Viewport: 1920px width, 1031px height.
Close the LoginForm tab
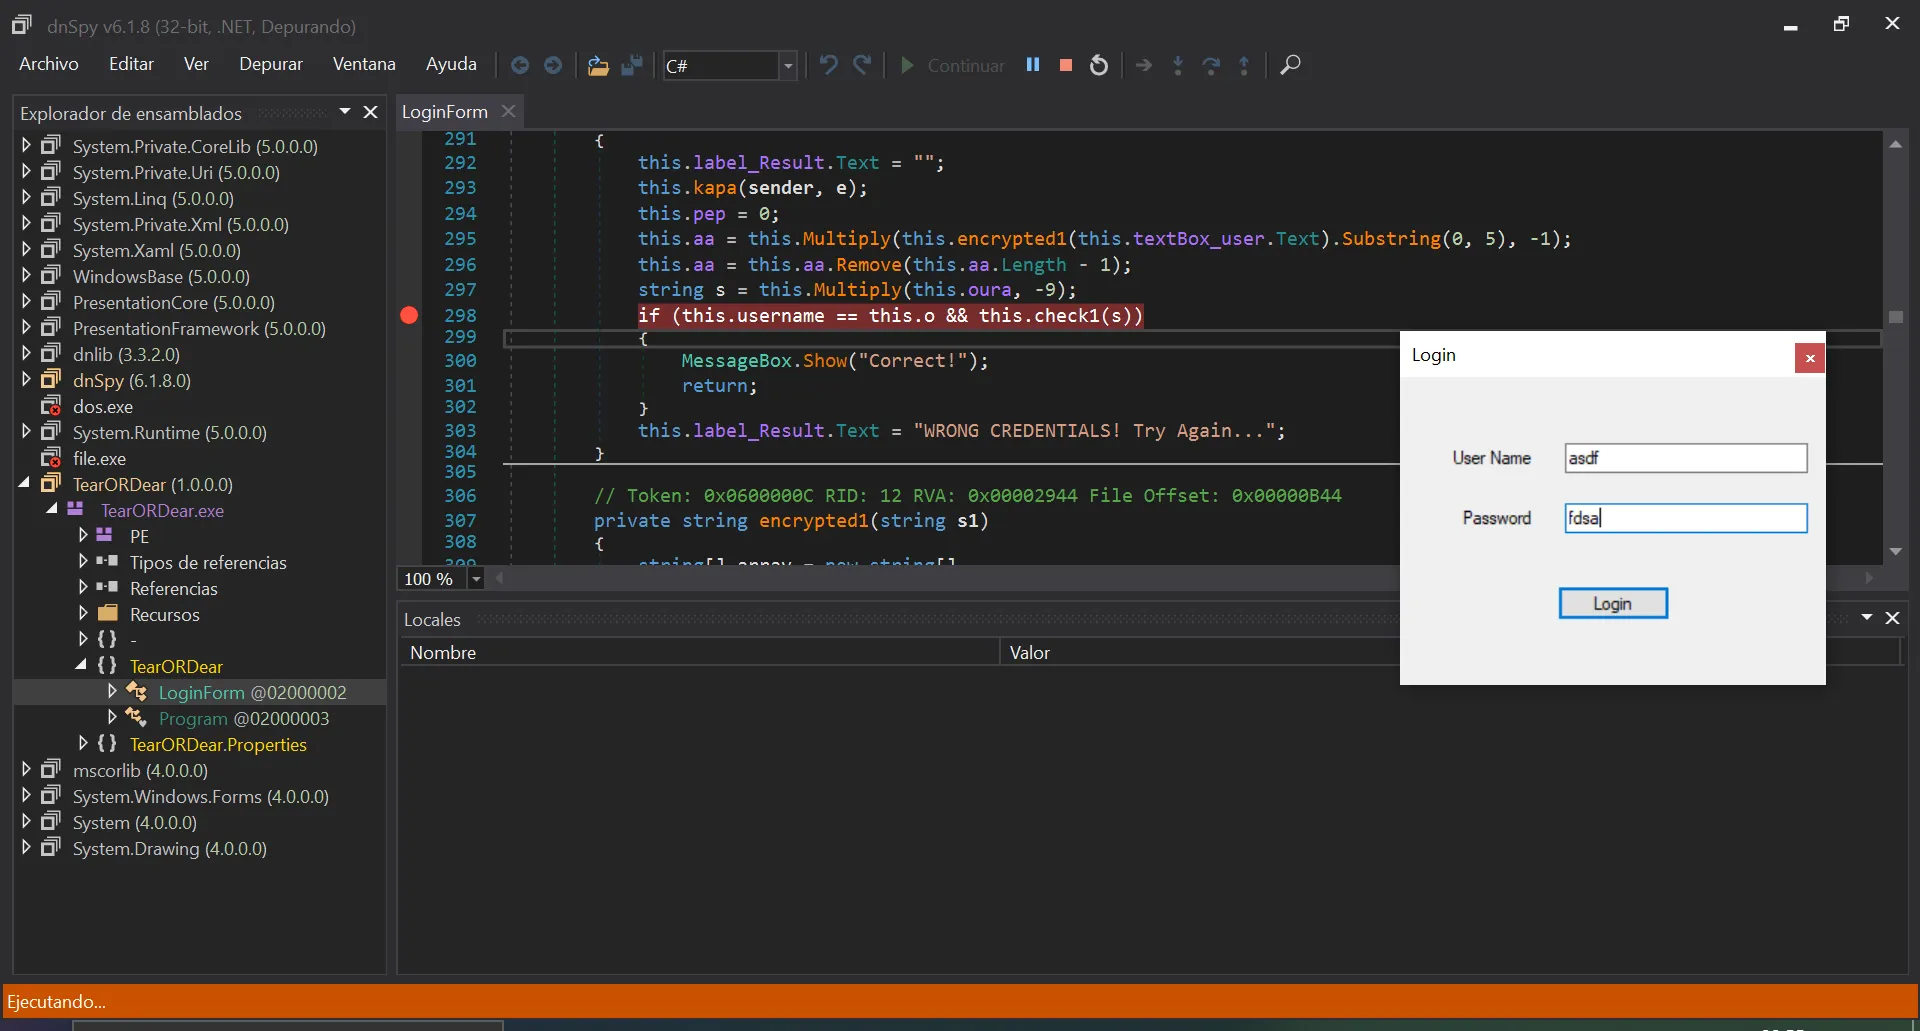tap(508, 111)
